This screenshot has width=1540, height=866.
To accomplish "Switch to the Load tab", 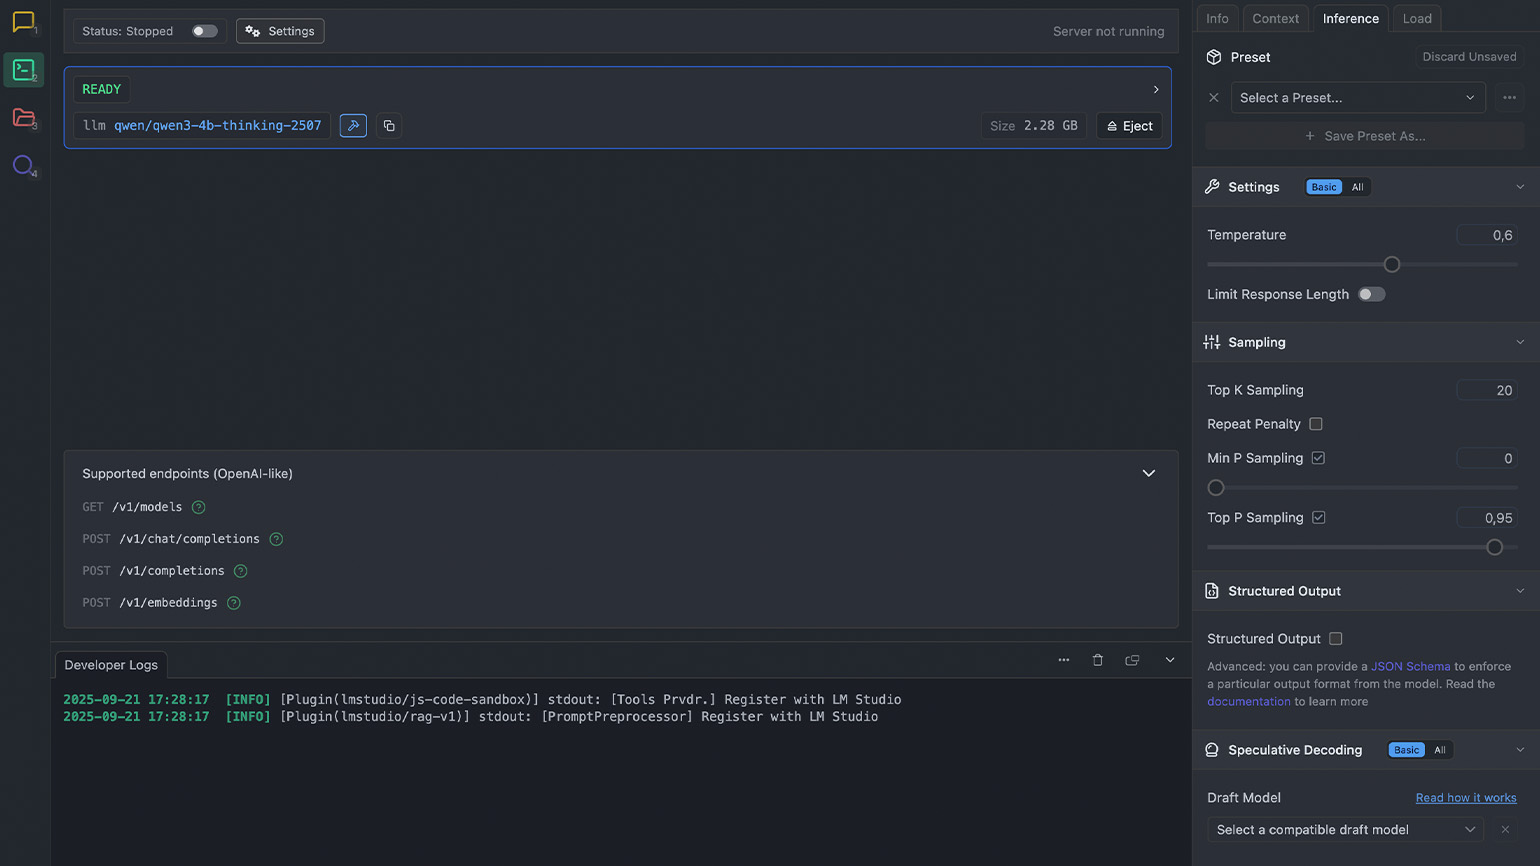I will tap(1417, 18).
